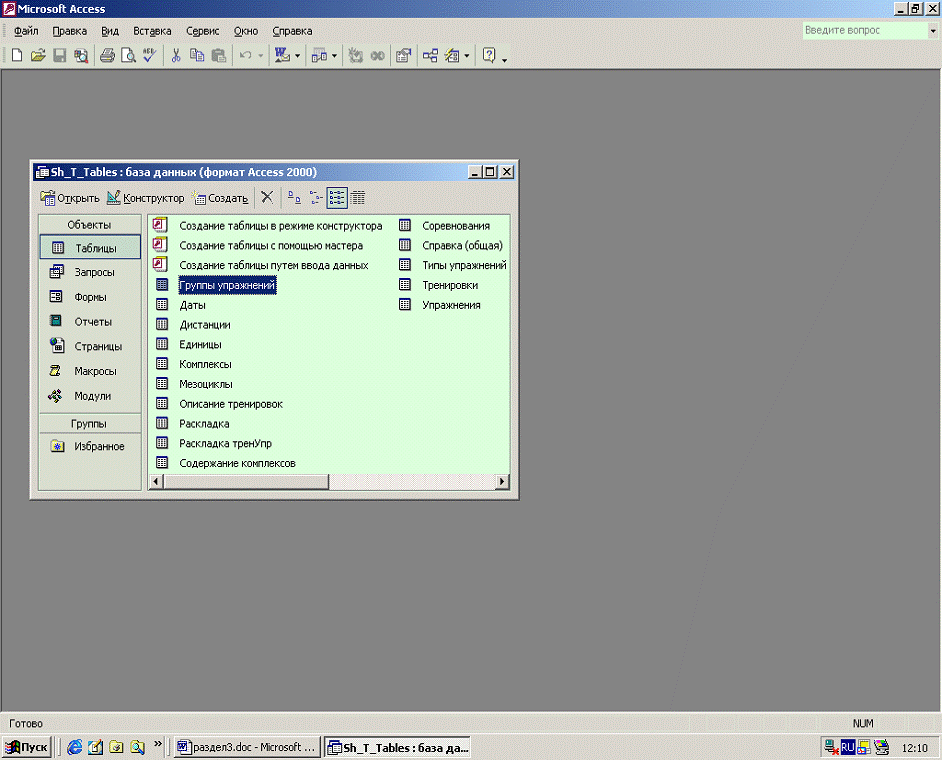The image size is (942, 760).
Task: Click the Open file folder icon
Action: point(38,56)
